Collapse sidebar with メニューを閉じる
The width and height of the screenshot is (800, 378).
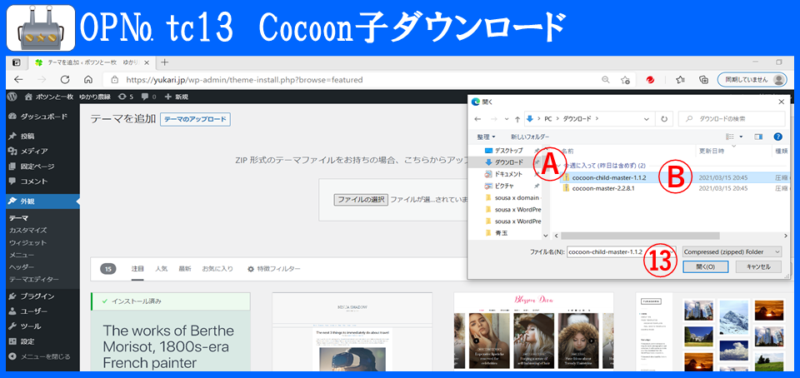pos(40,357)
